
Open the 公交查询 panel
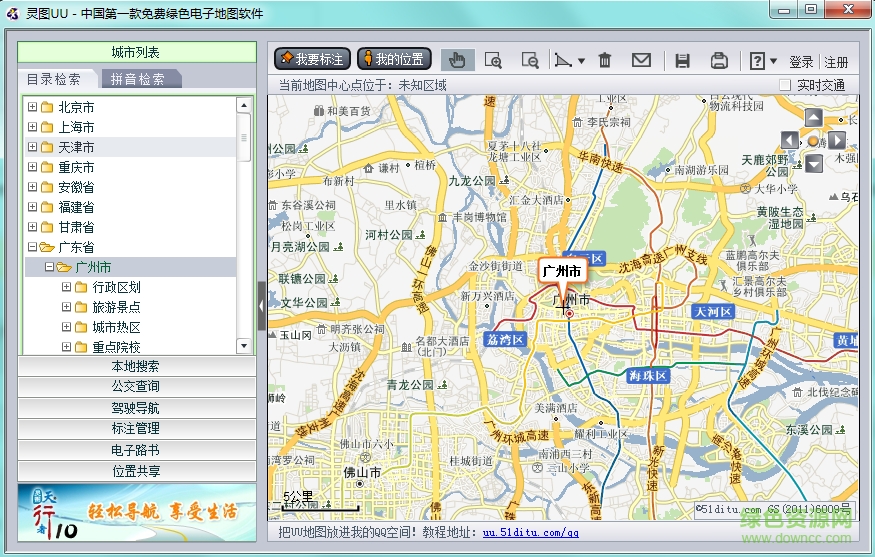coord(136,387)
